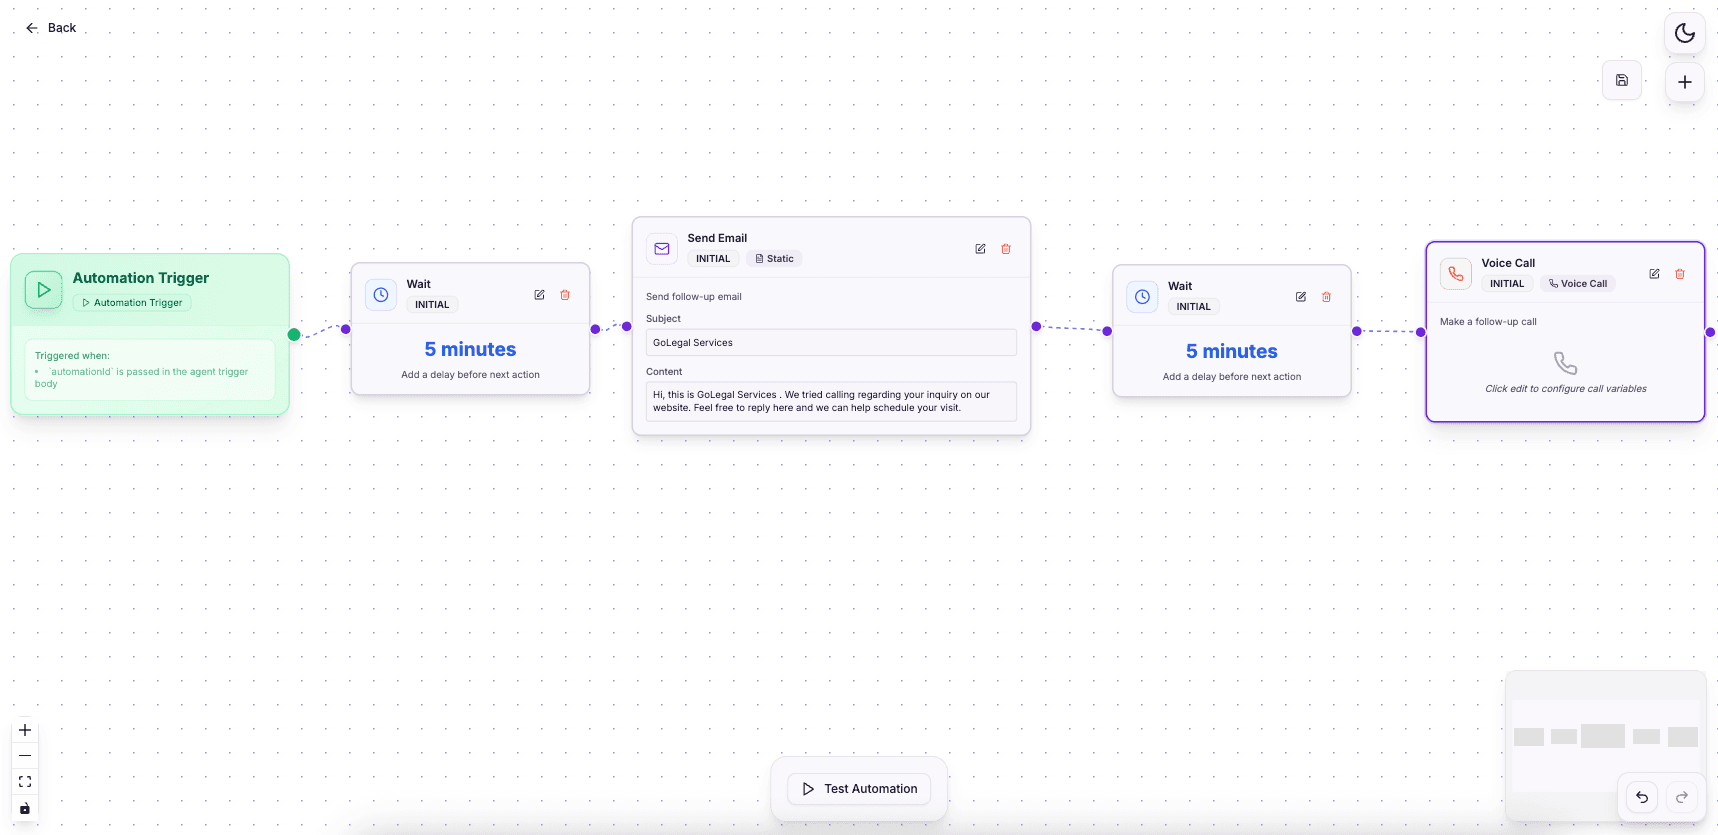Screen dimensions: 1718x835
Task: Delete the Send Email node
Action: point(1006,249)
